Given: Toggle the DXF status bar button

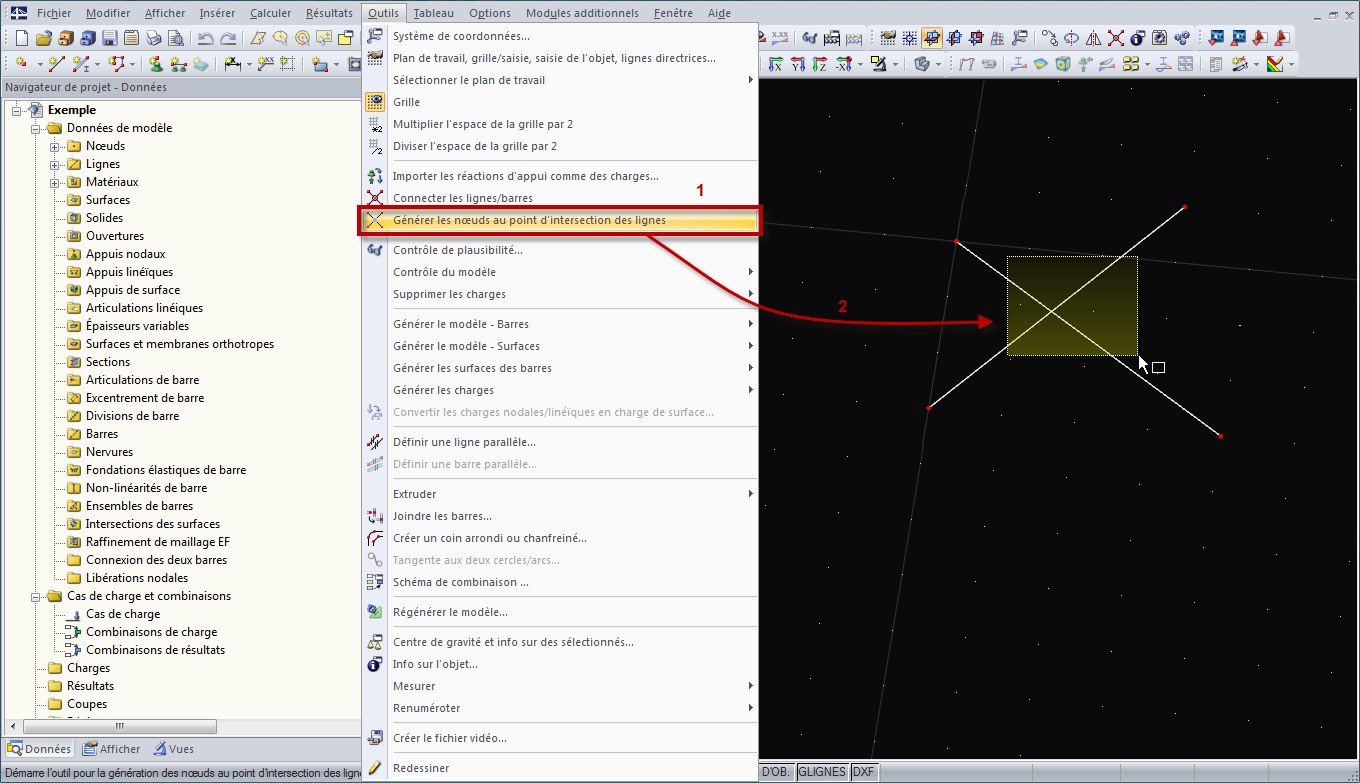Looking at the screenshot, I should [x=863, y=772].
